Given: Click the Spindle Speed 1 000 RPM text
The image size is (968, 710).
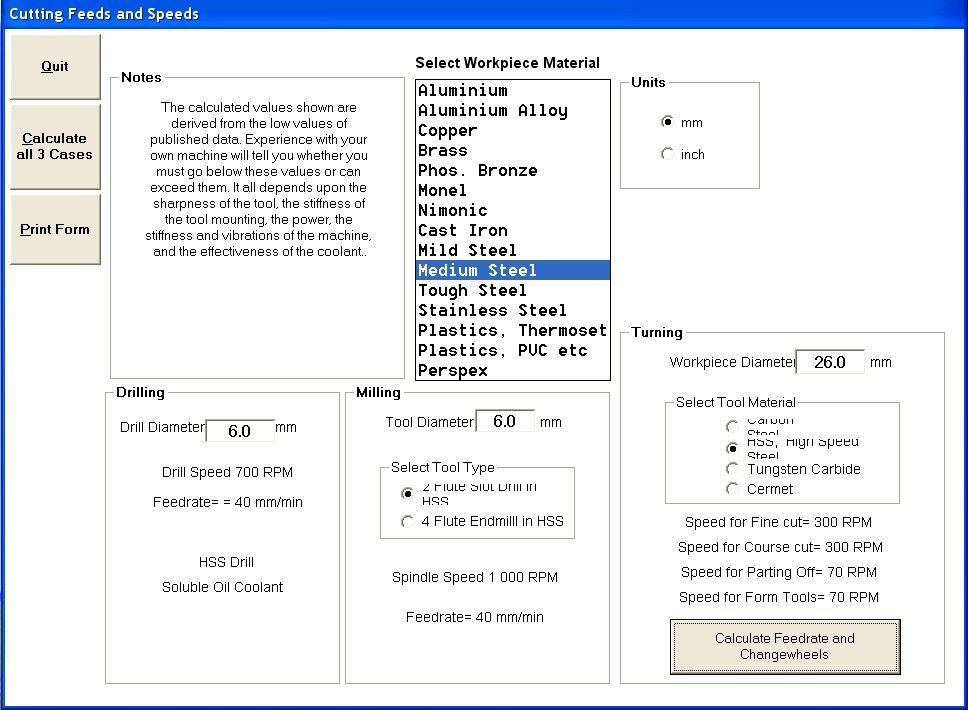Looking at the screenshot, I should [475, 577].
